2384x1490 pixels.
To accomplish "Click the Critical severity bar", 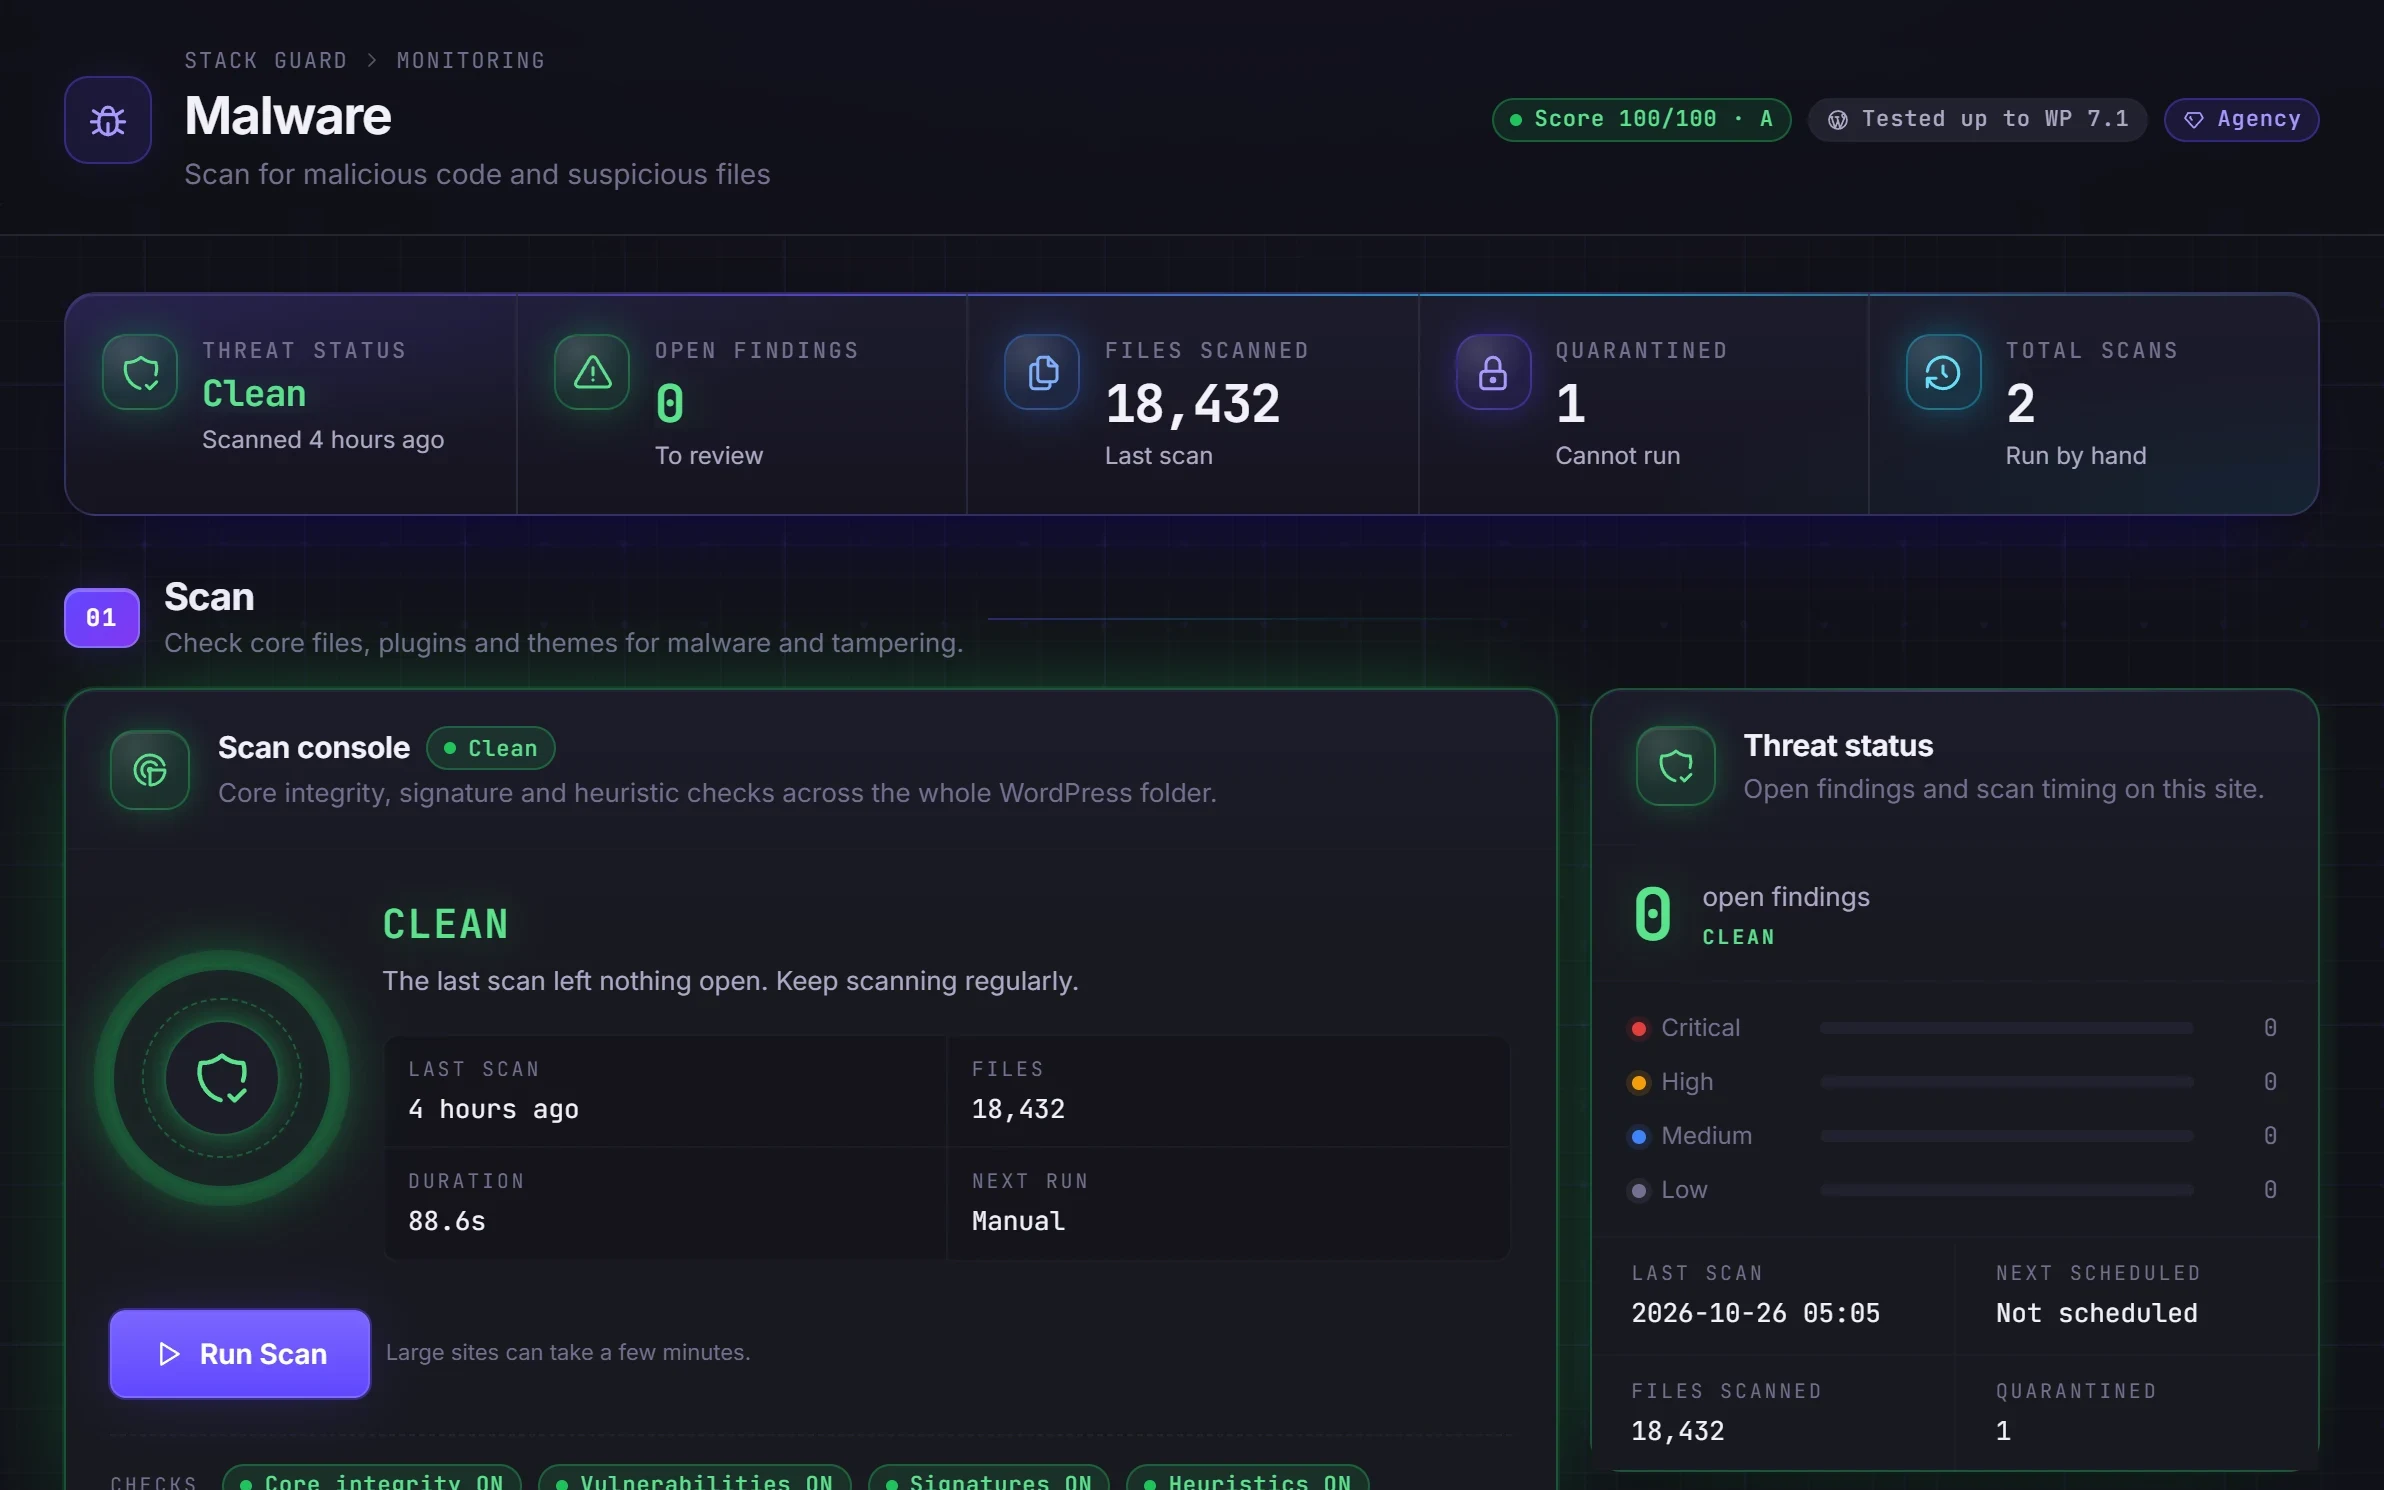I will pyautogui.click(x=2006, y=1028).
